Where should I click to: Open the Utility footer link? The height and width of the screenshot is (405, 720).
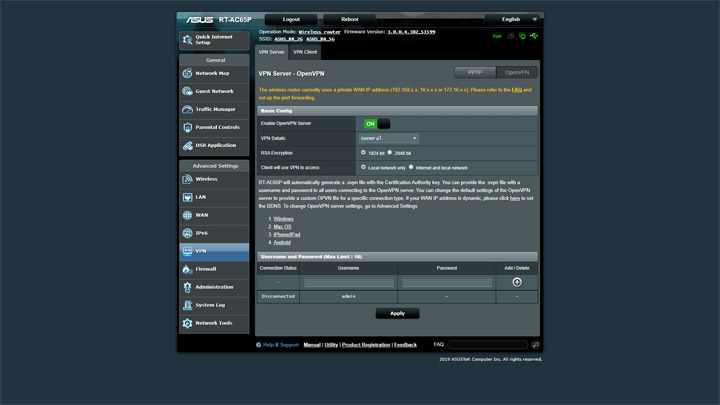click(x=331, y=345)
